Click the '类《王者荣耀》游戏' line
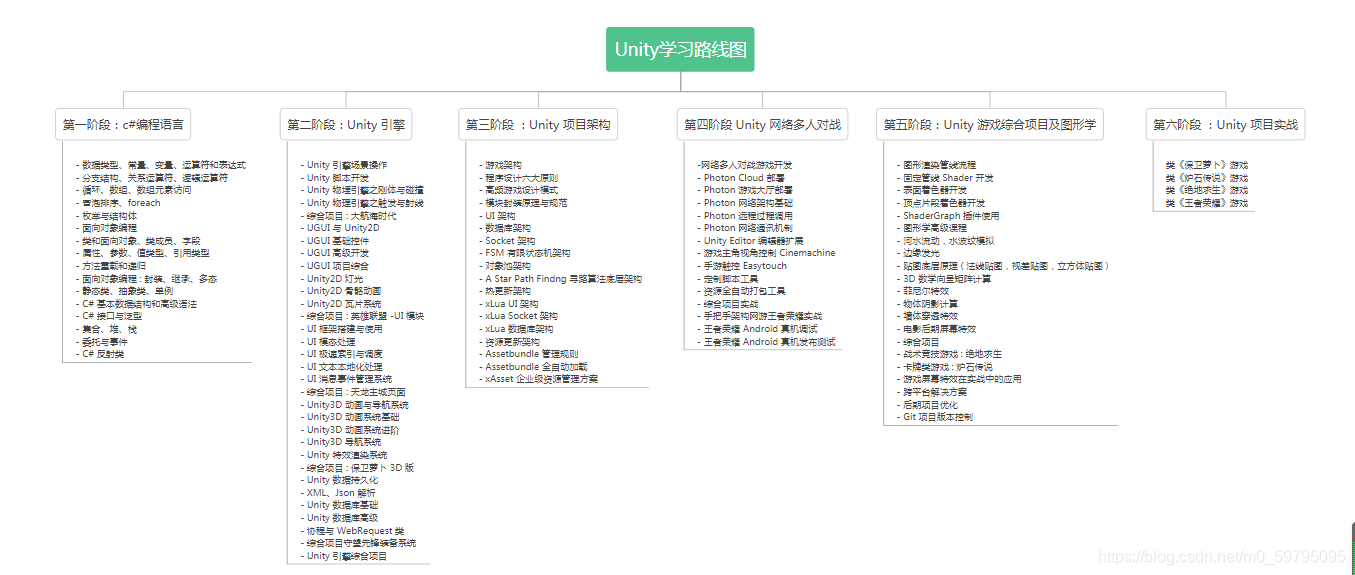This screenshot has width=1355, height=575. tap(1207, 203)
